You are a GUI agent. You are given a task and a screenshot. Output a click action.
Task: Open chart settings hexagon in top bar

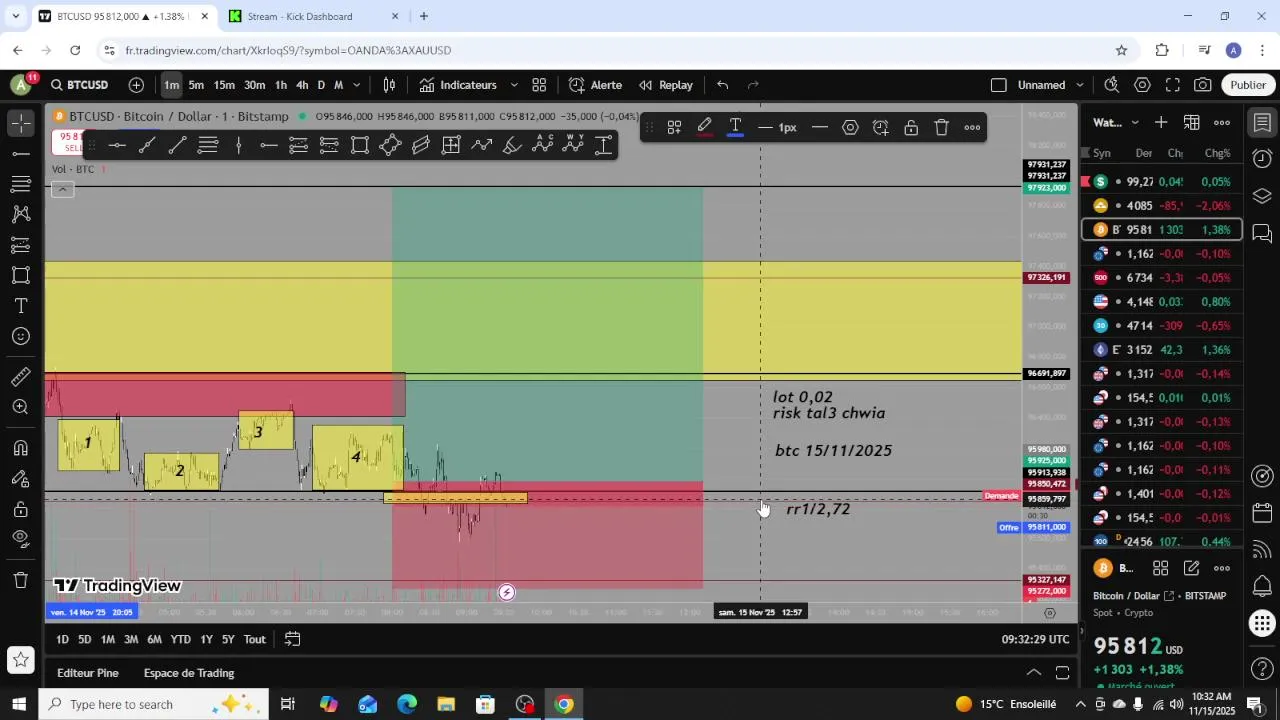tap(1142, 85)
